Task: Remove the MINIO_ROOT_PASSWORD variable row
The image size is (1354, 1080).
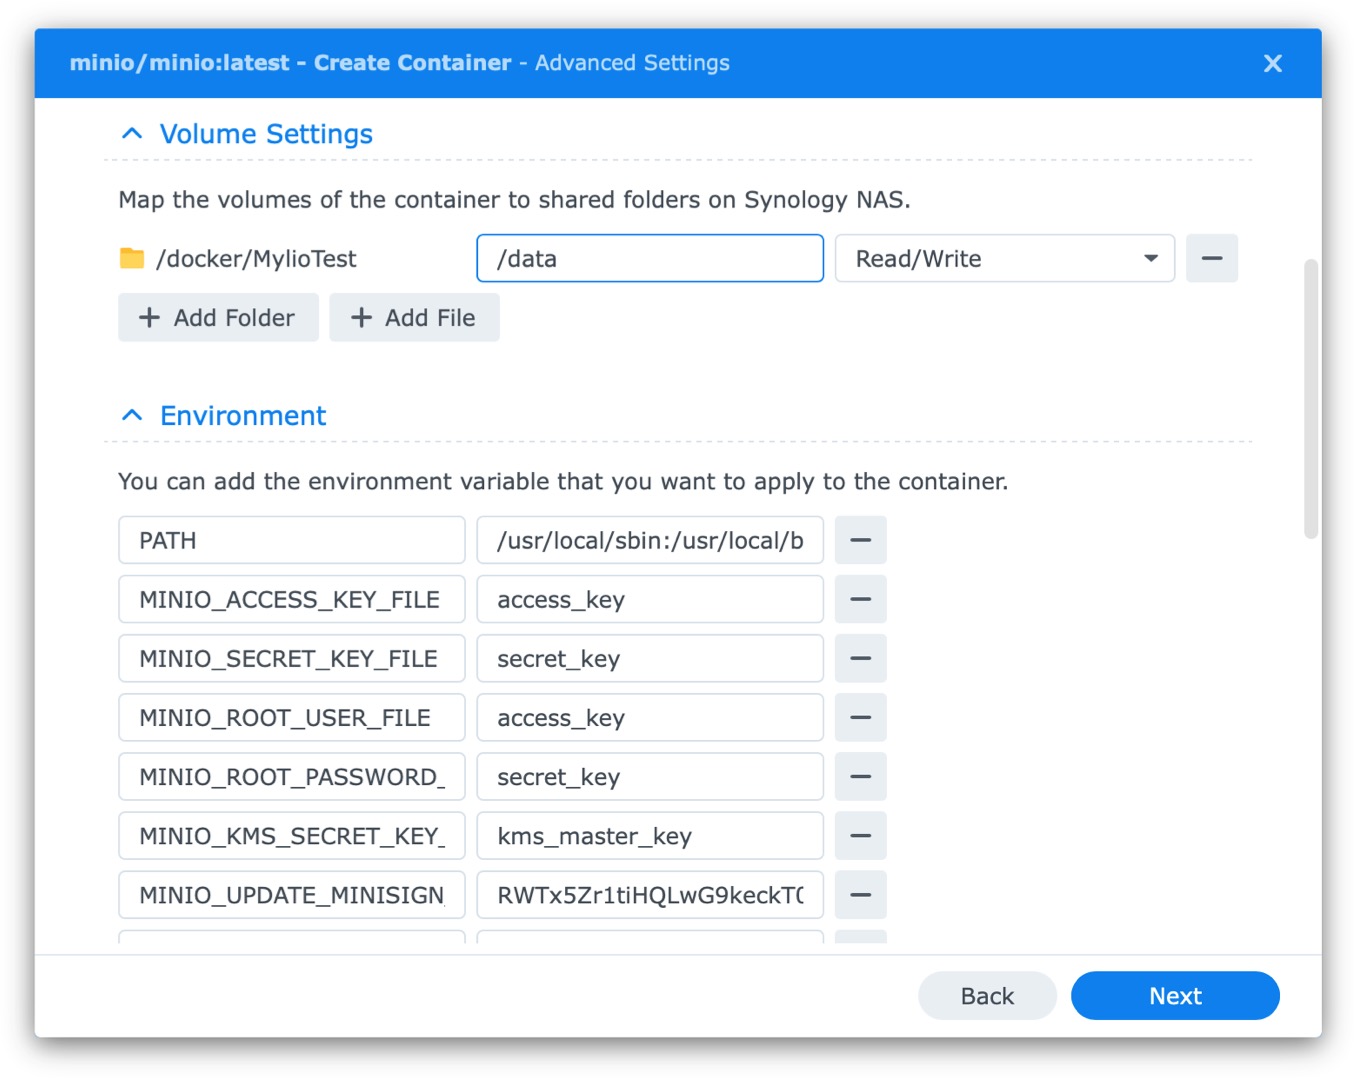Action: click(860, 776)
